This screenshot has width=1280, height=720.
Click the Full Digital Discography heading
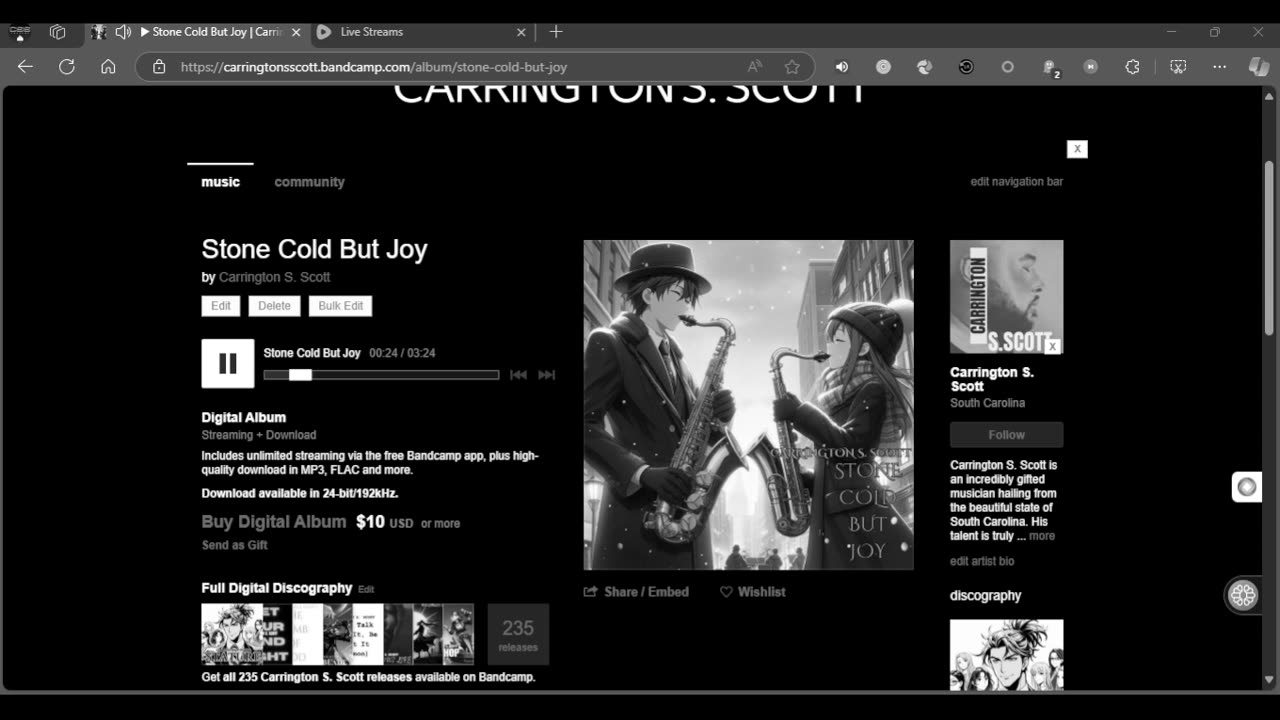point(277,588)
